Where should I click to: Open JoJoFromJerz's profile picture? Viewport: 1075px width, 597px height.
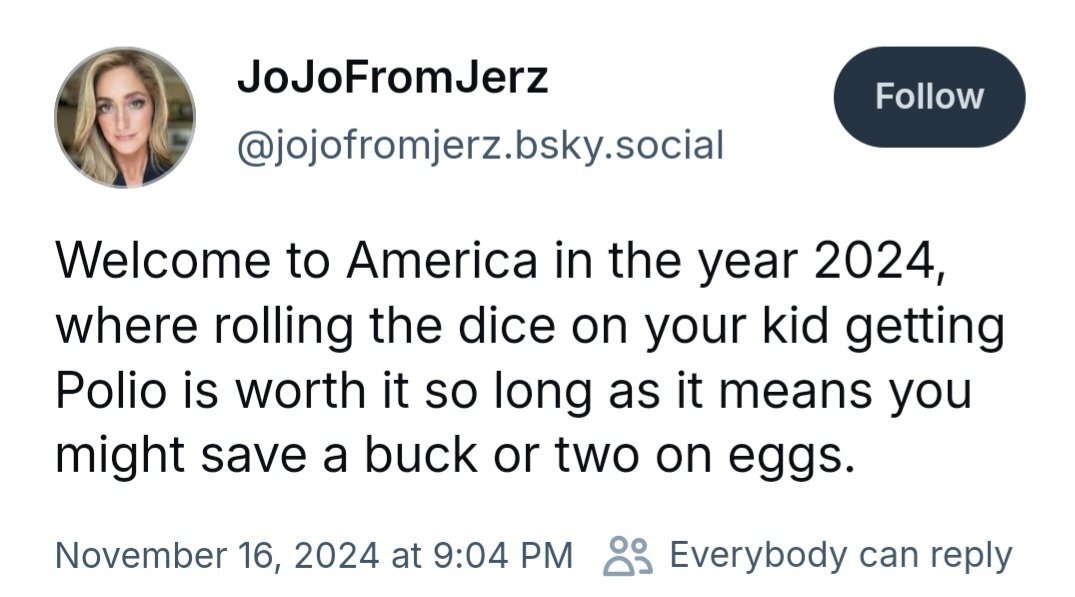point(125,118)
